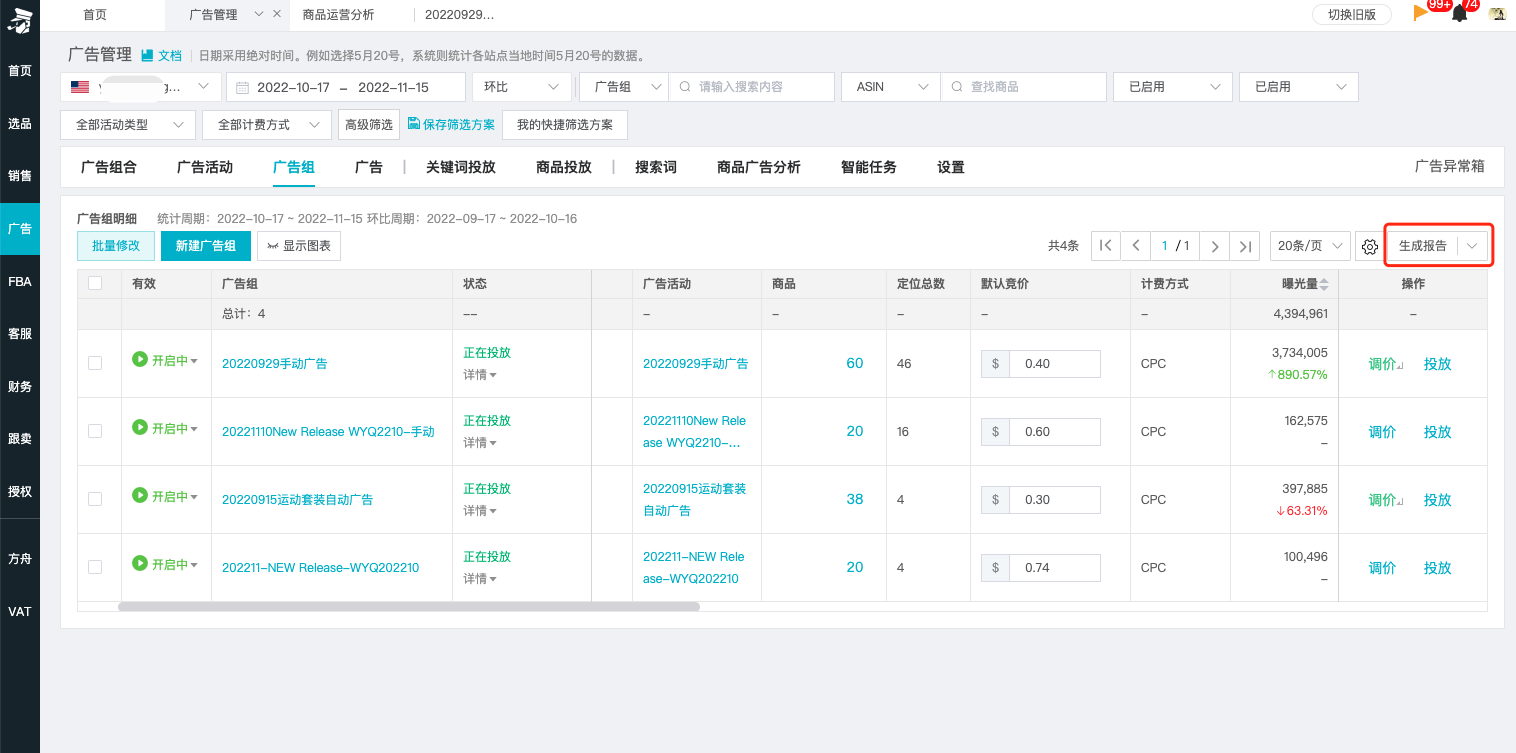Click green play icon for 20221110New Release row

pos(140,427)
